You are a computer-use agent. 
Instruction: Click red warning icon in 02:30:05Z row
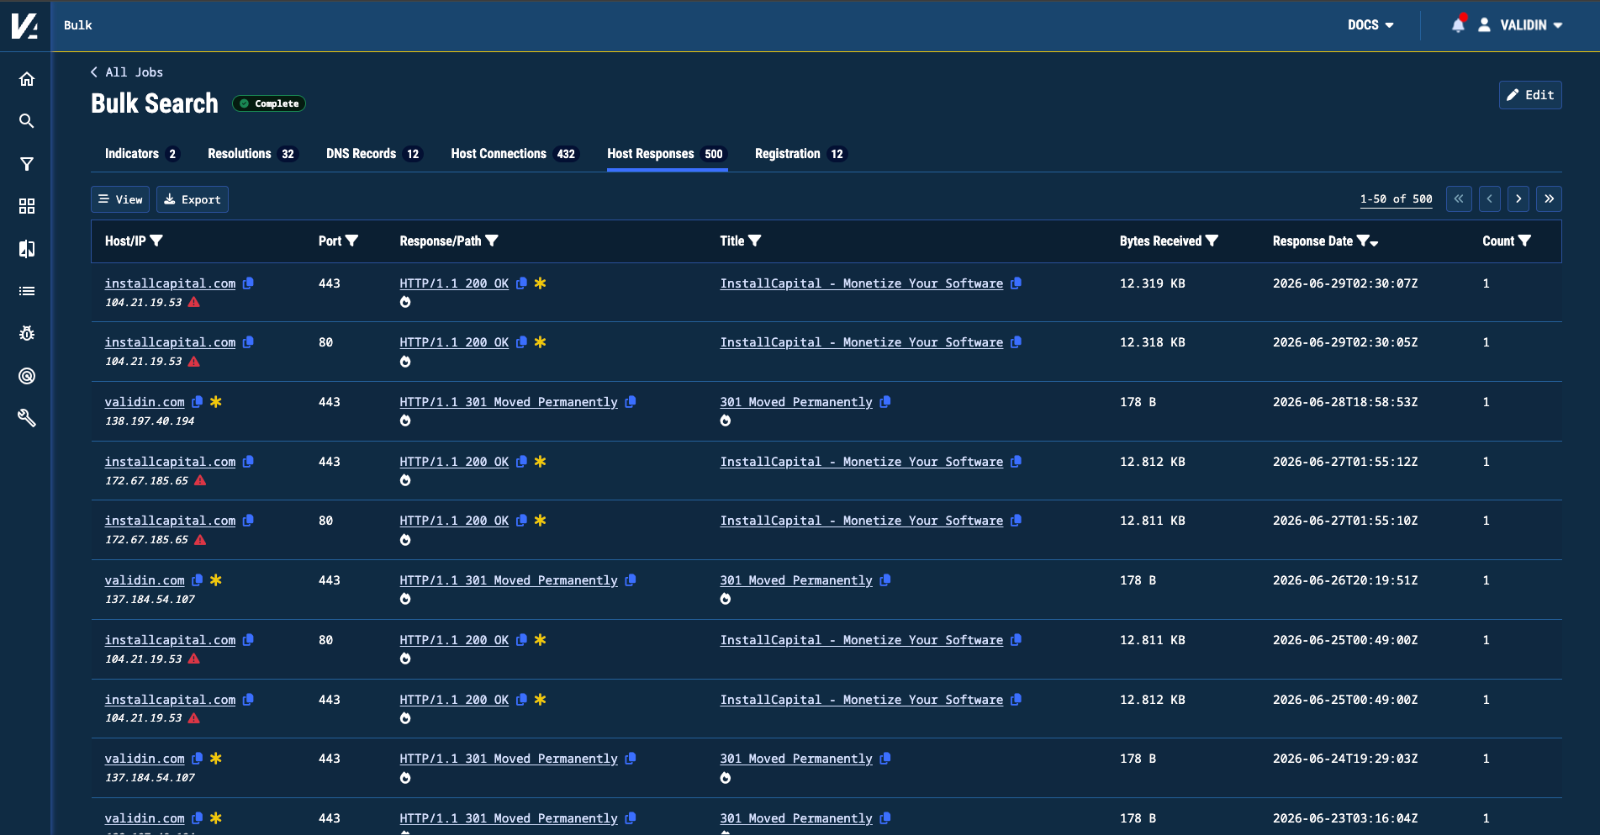(x=194, y=361)
